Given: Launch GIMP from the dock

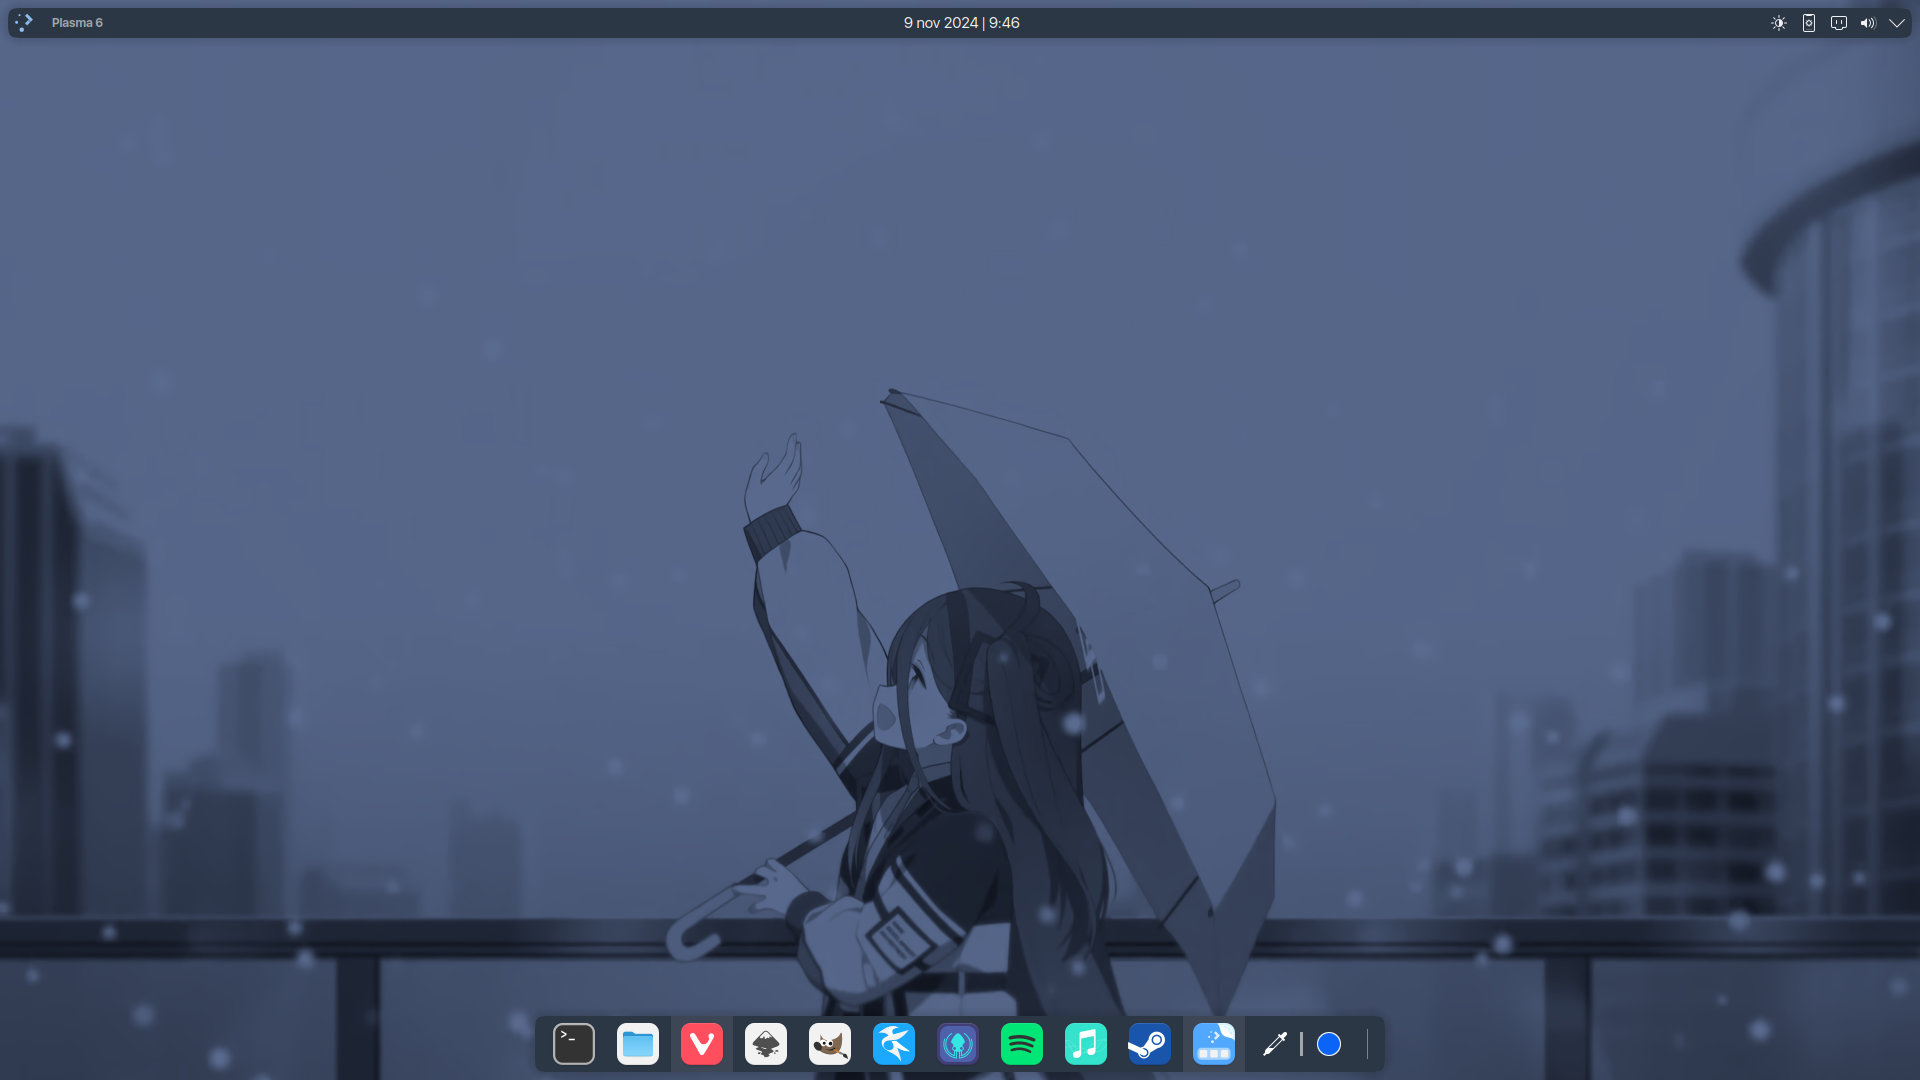Looking at the screenshot, I should (830, 1044).
